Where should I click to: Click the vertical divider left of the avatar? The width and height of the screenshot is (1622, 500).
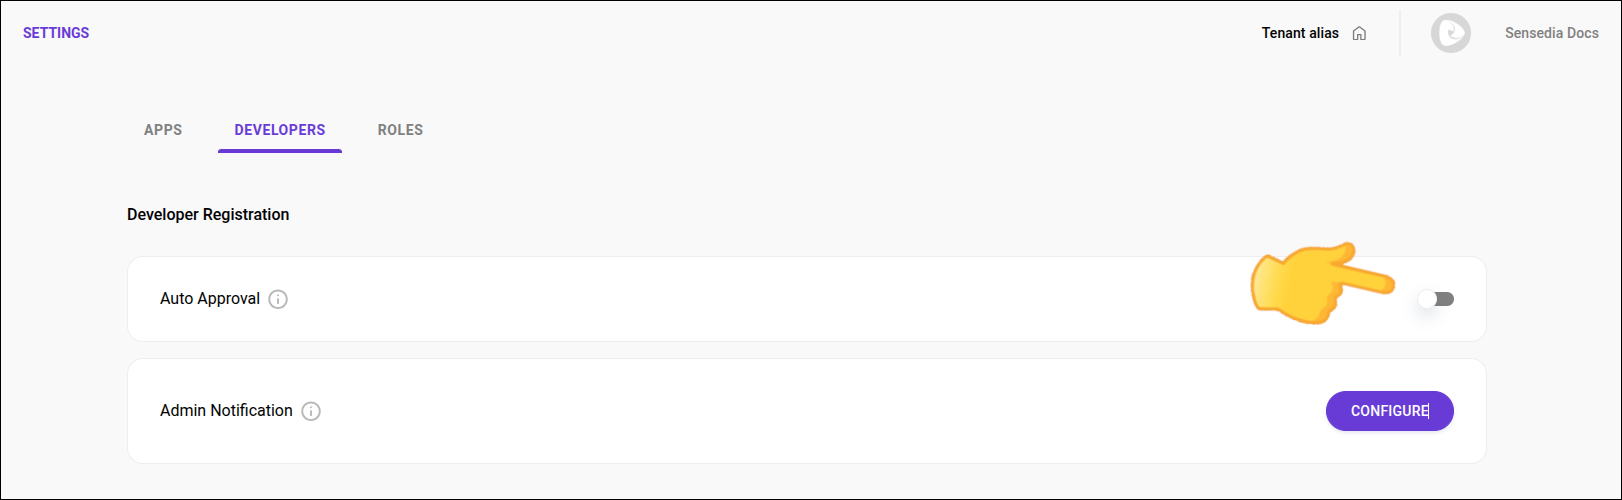click(x=1400, y=33)
